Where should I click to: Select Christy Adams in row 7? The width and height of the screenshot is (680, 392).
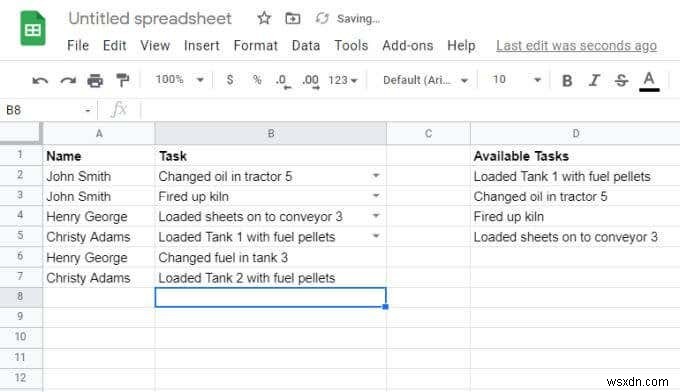[x=99, y=278]
